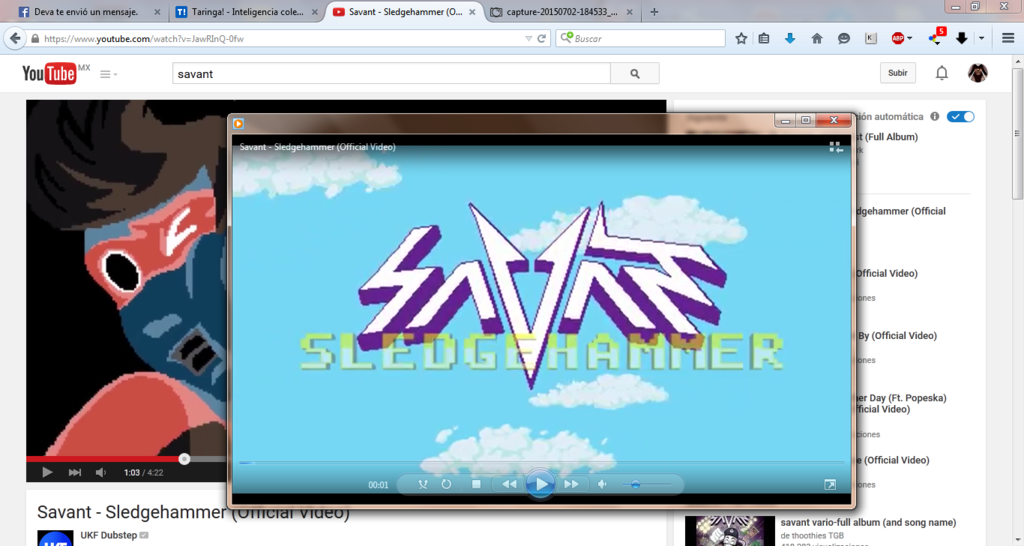Play the YouTube video
Viewport: 1024px width, 546px height.
pos(47,472)
